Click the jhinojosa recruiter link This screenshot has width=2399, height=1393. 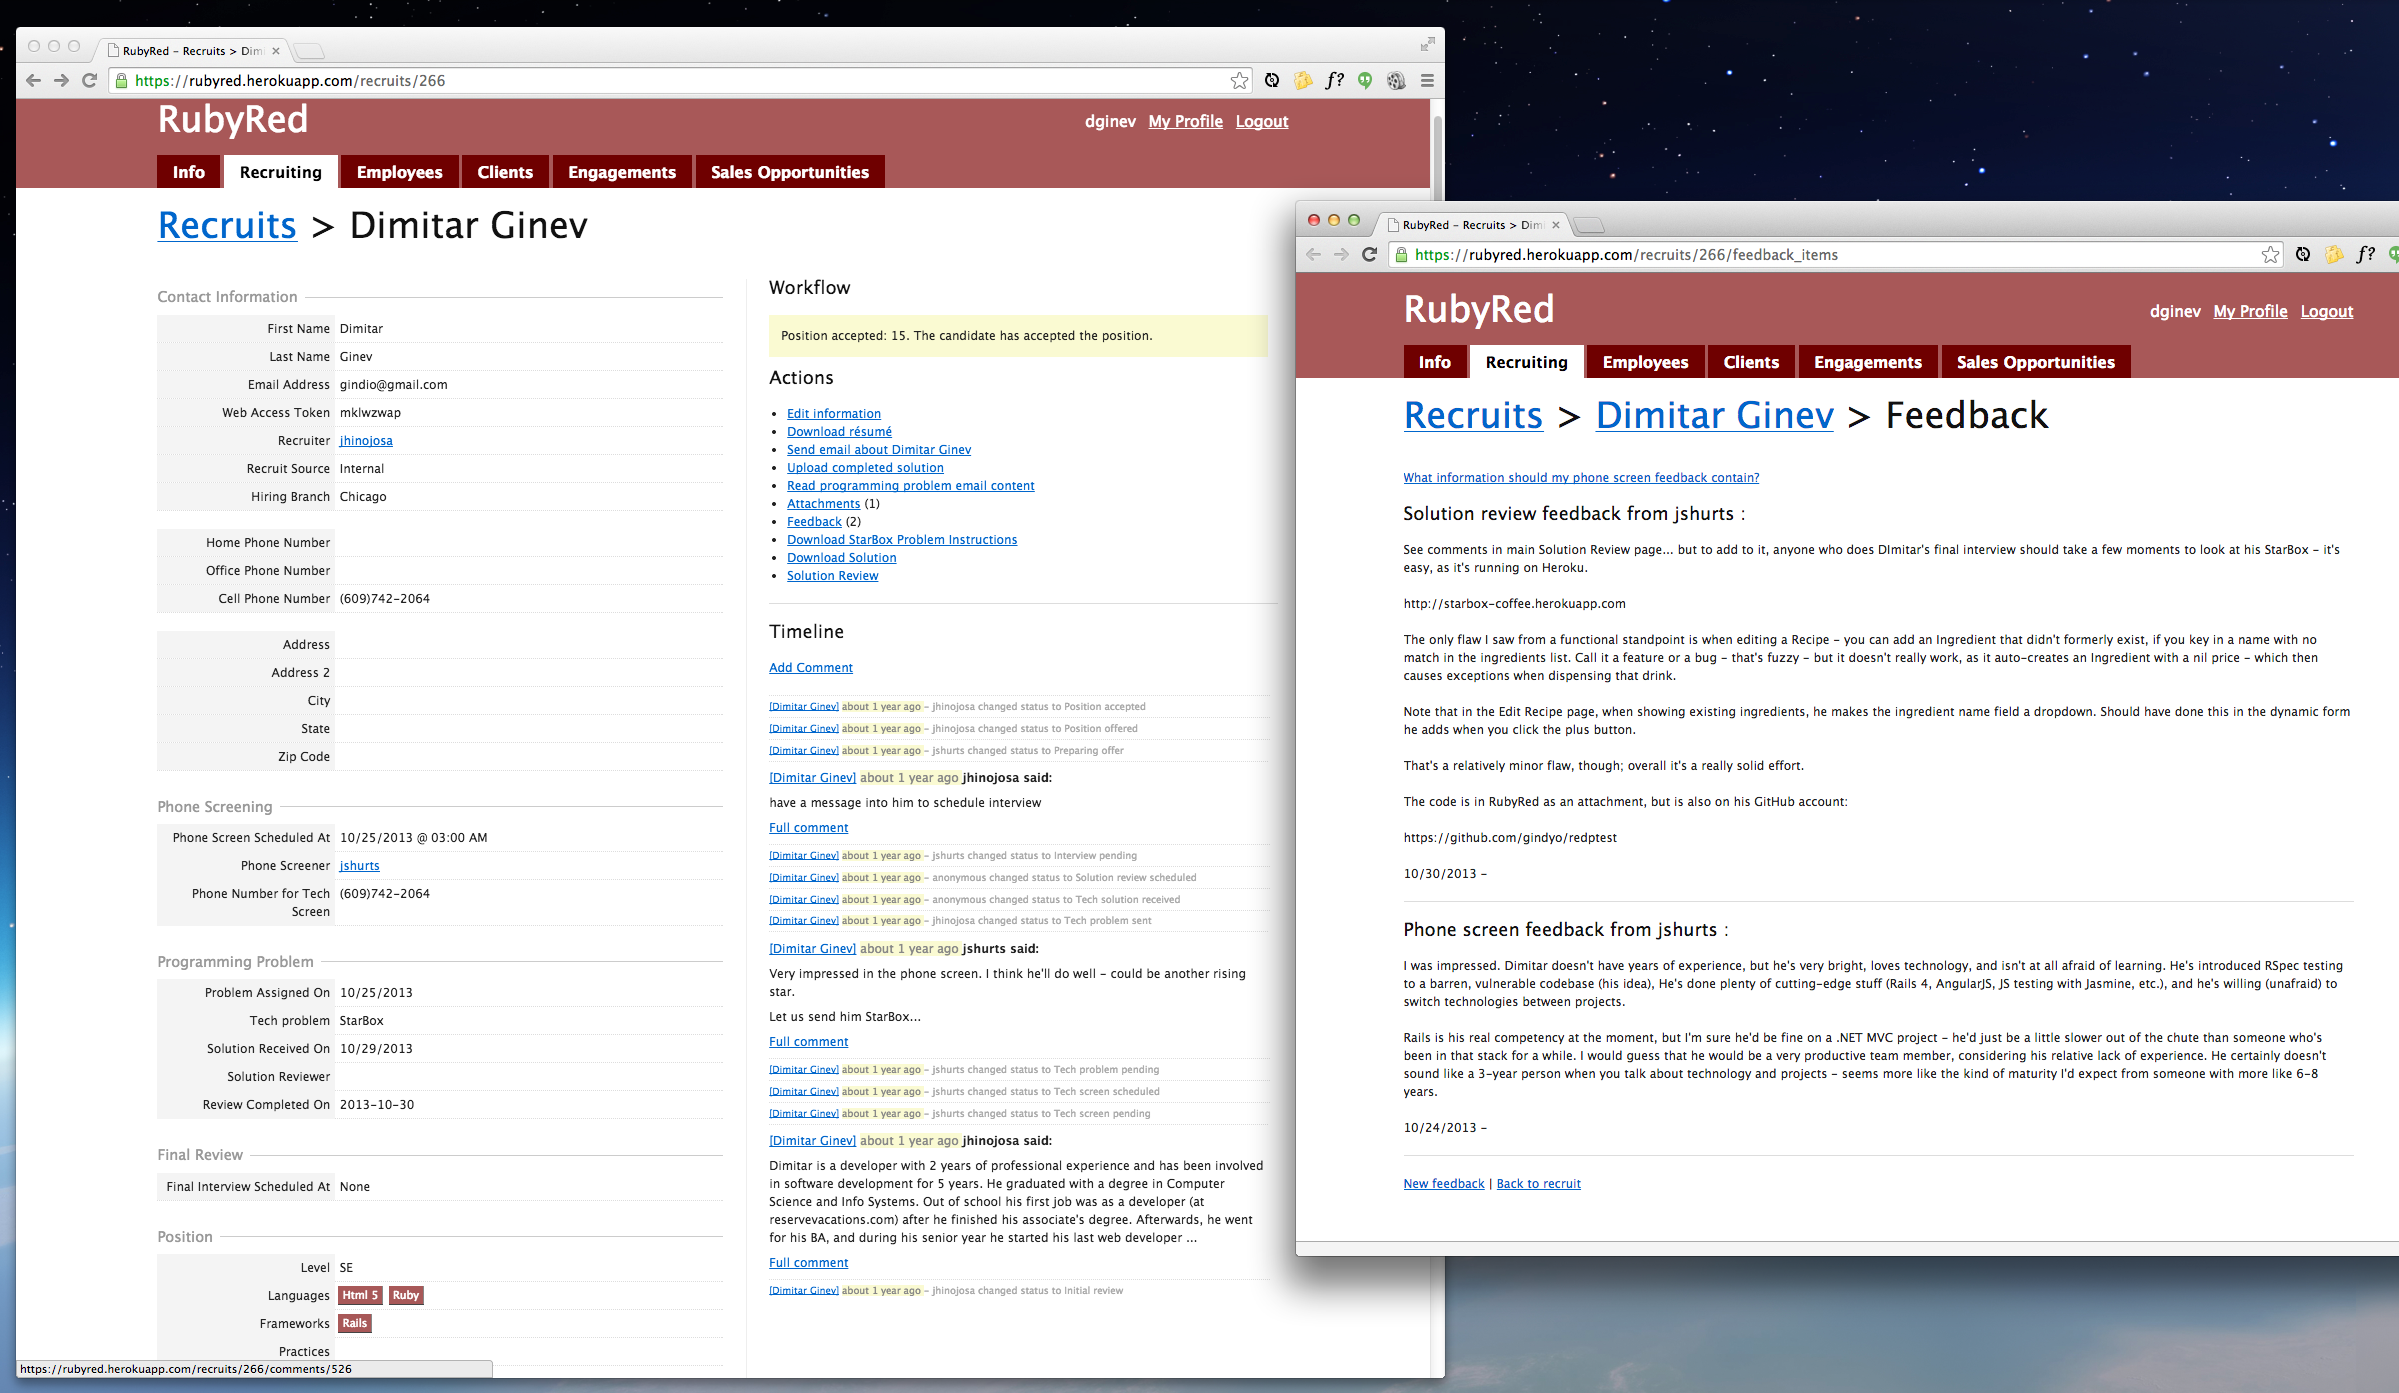pyautogui.click(x=366, y=441)
